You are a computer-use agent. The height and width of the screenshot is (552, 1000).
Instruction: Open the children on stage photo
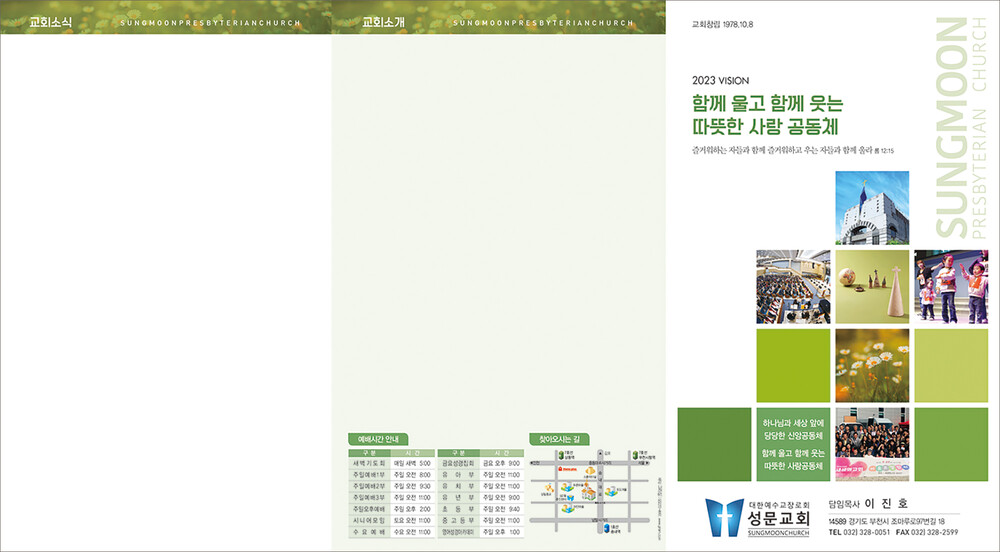point(950,286)
